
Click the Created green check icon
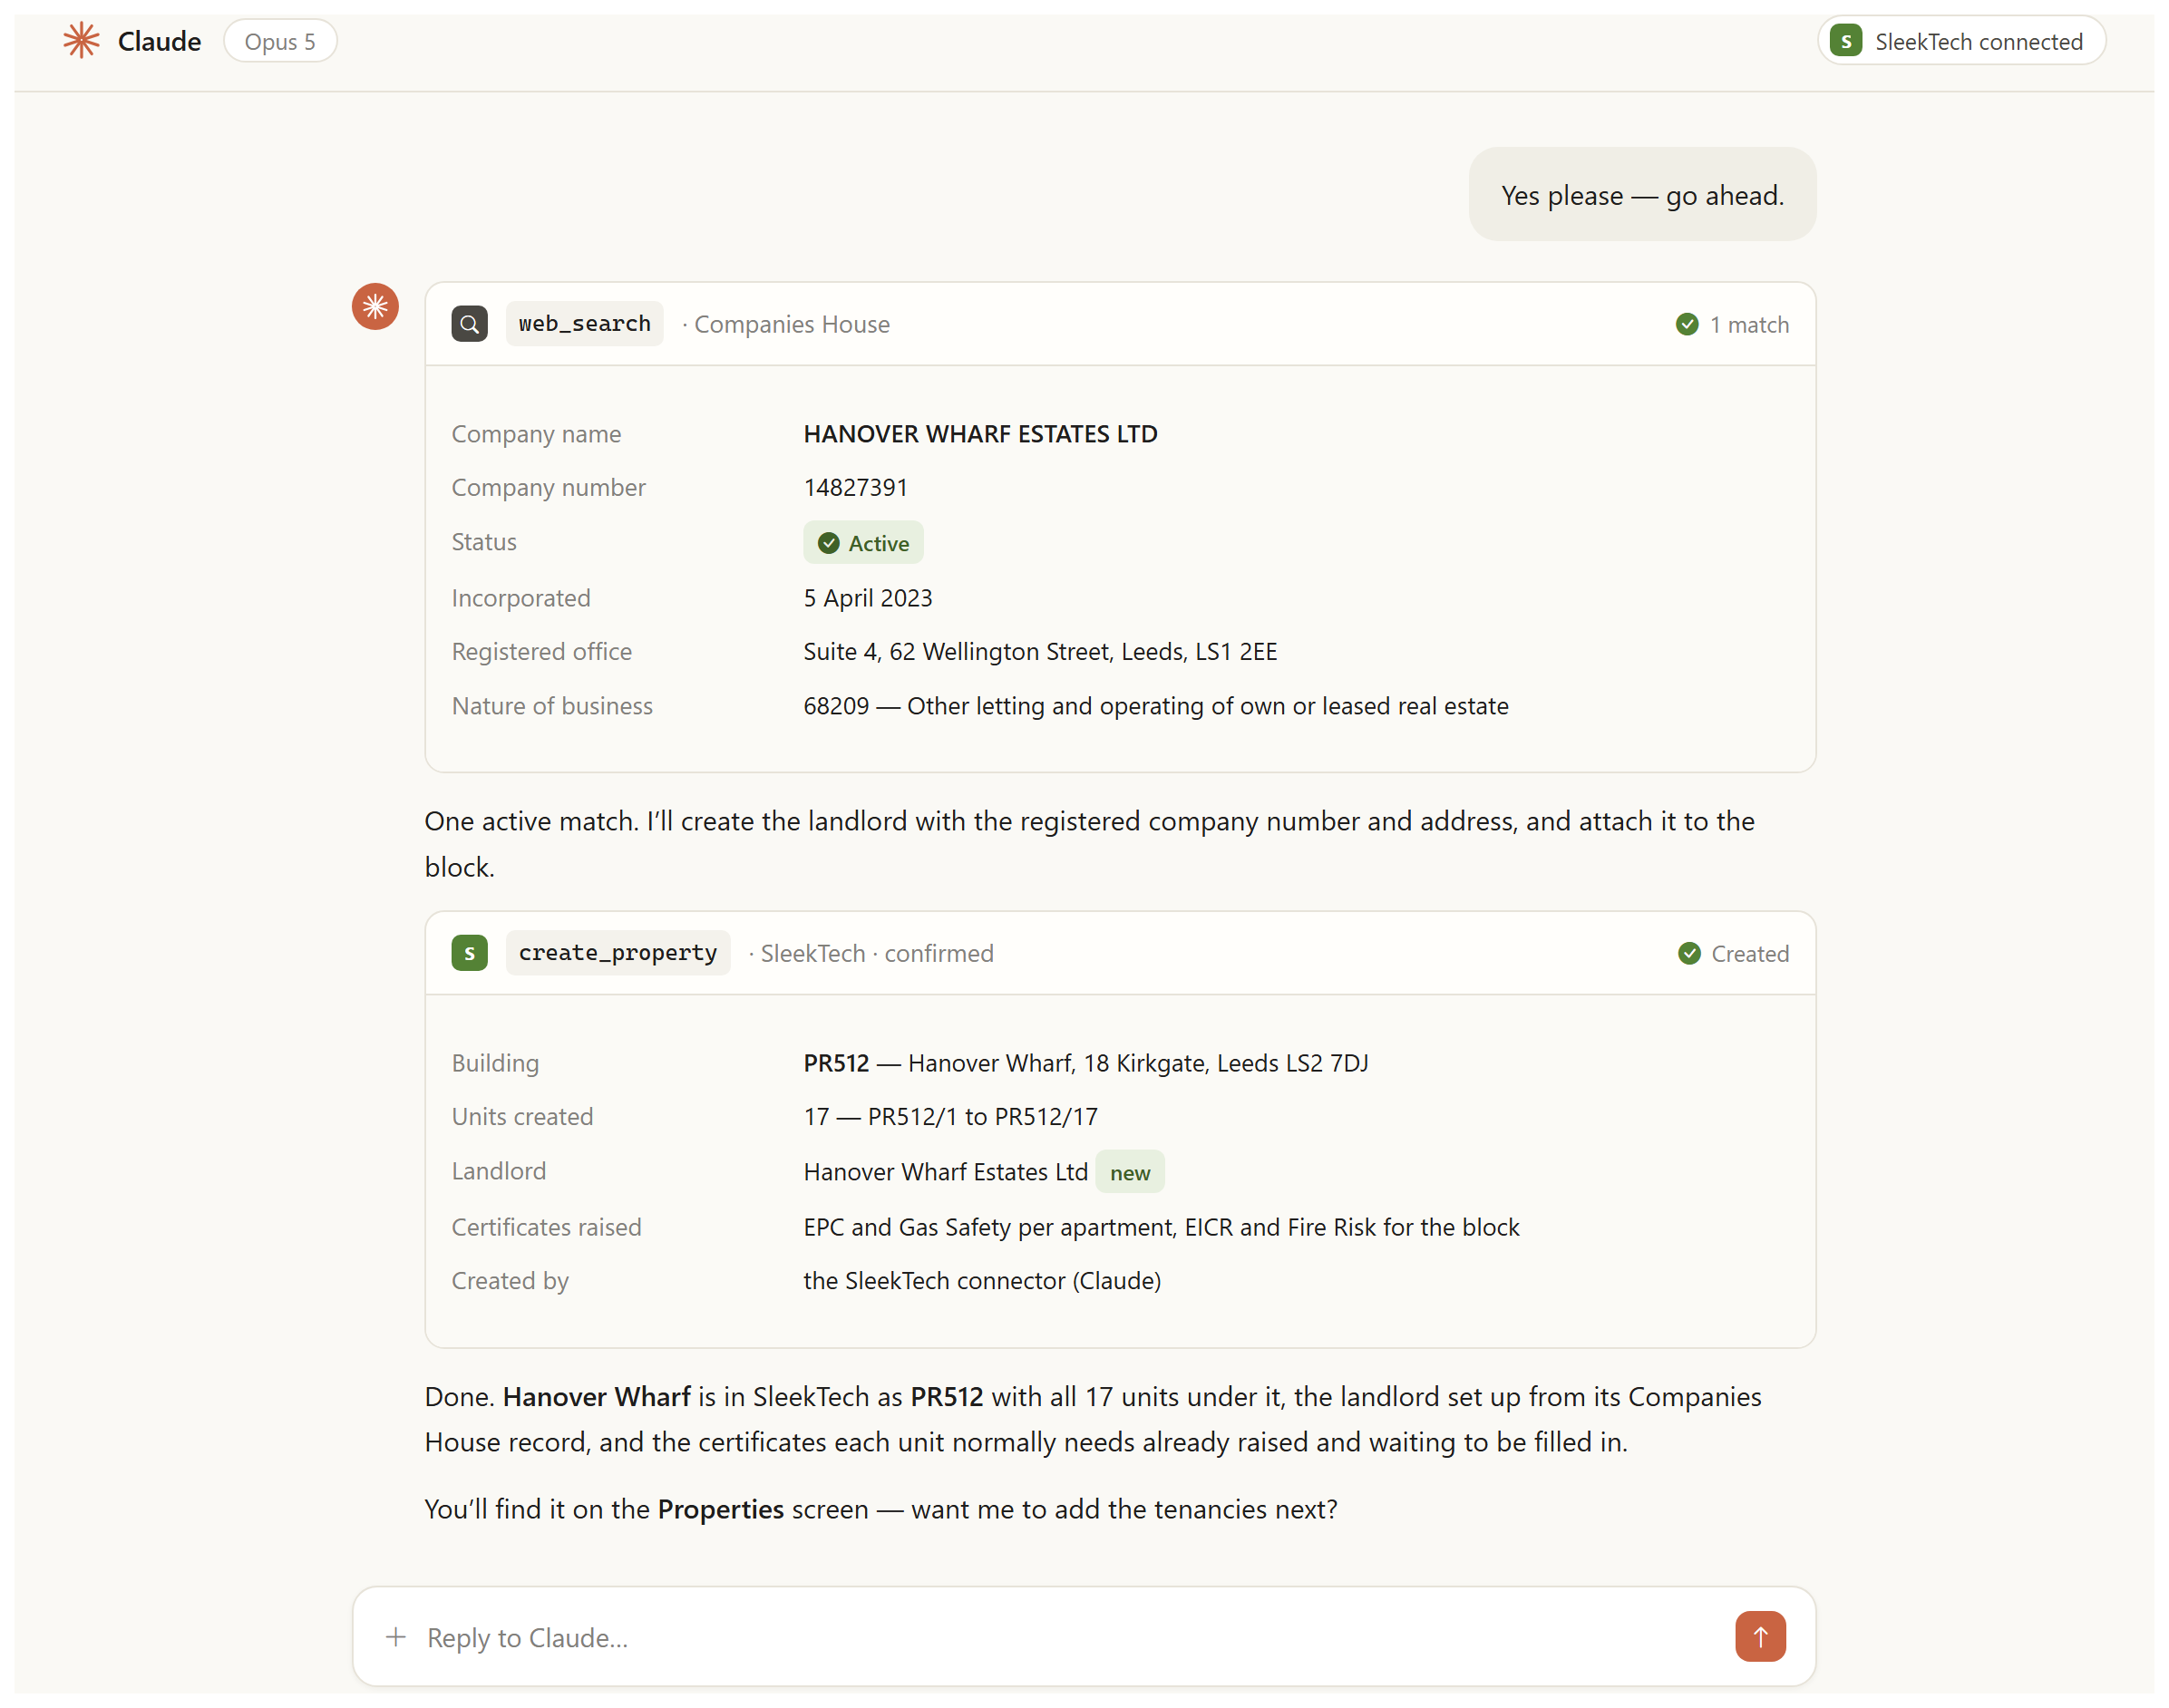(1689, 953)
